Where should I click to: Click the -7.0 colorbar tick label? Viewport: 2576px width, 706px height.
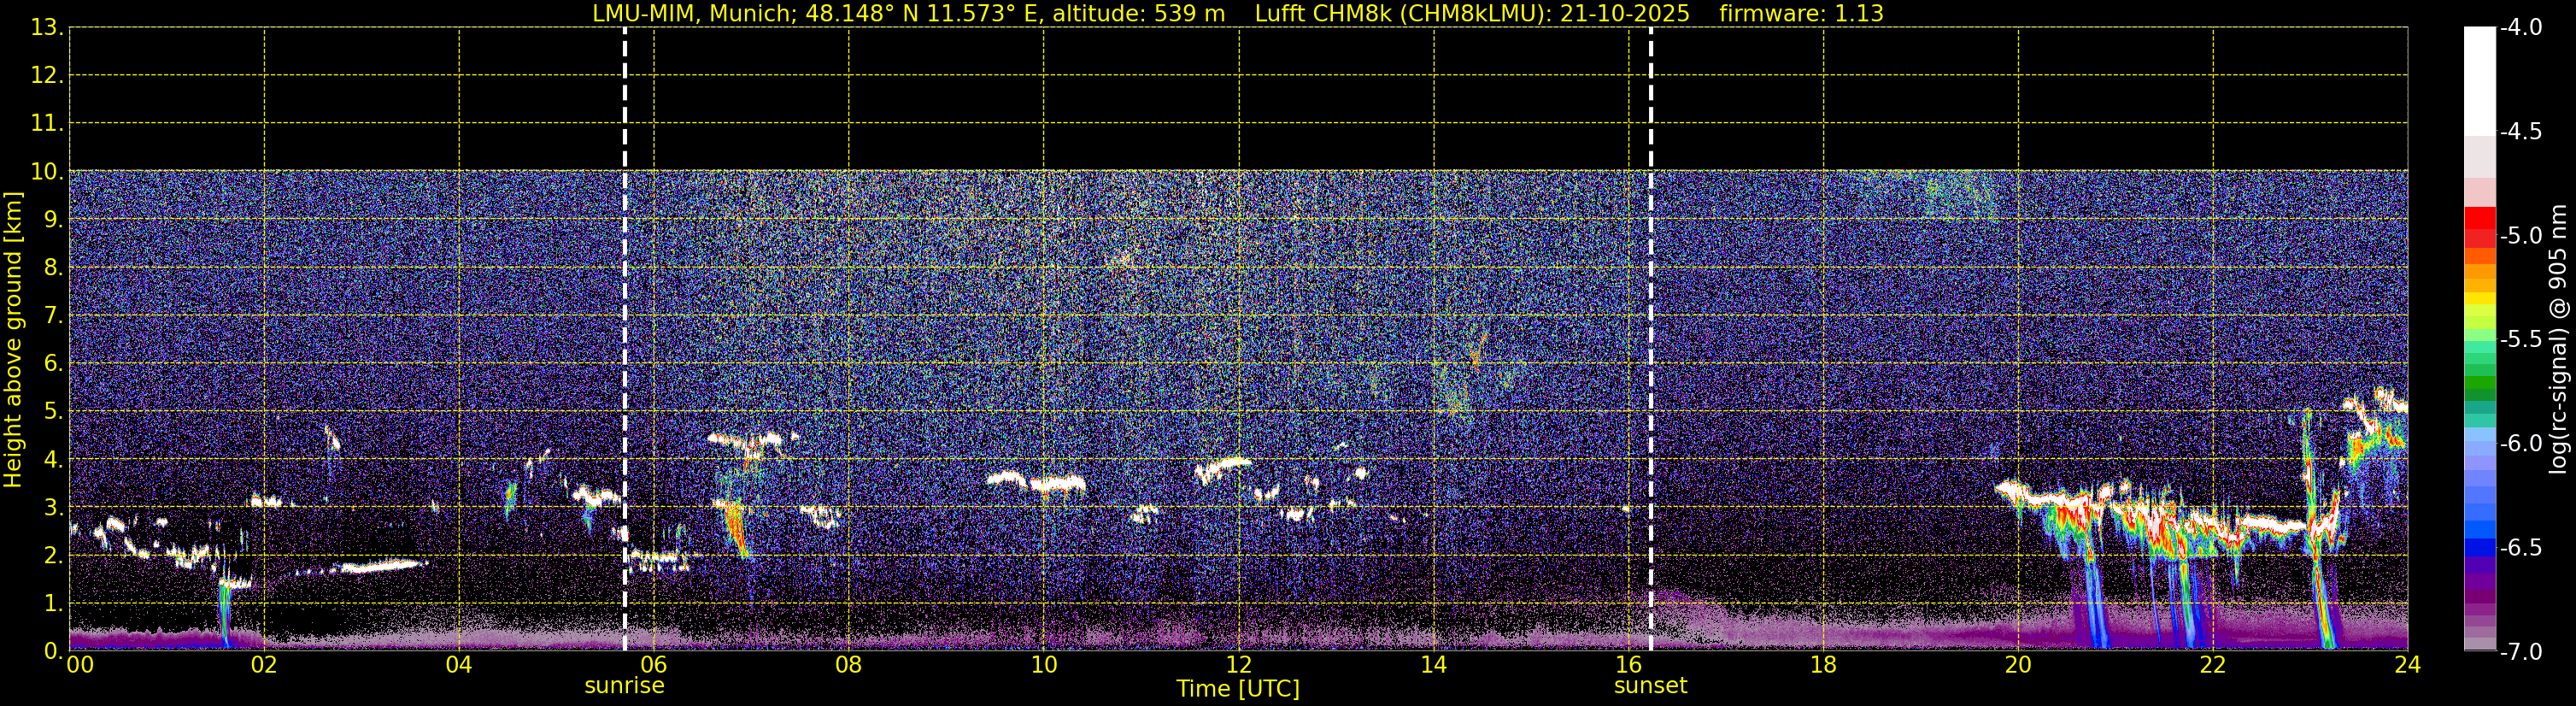click(x=2520, y=652)
